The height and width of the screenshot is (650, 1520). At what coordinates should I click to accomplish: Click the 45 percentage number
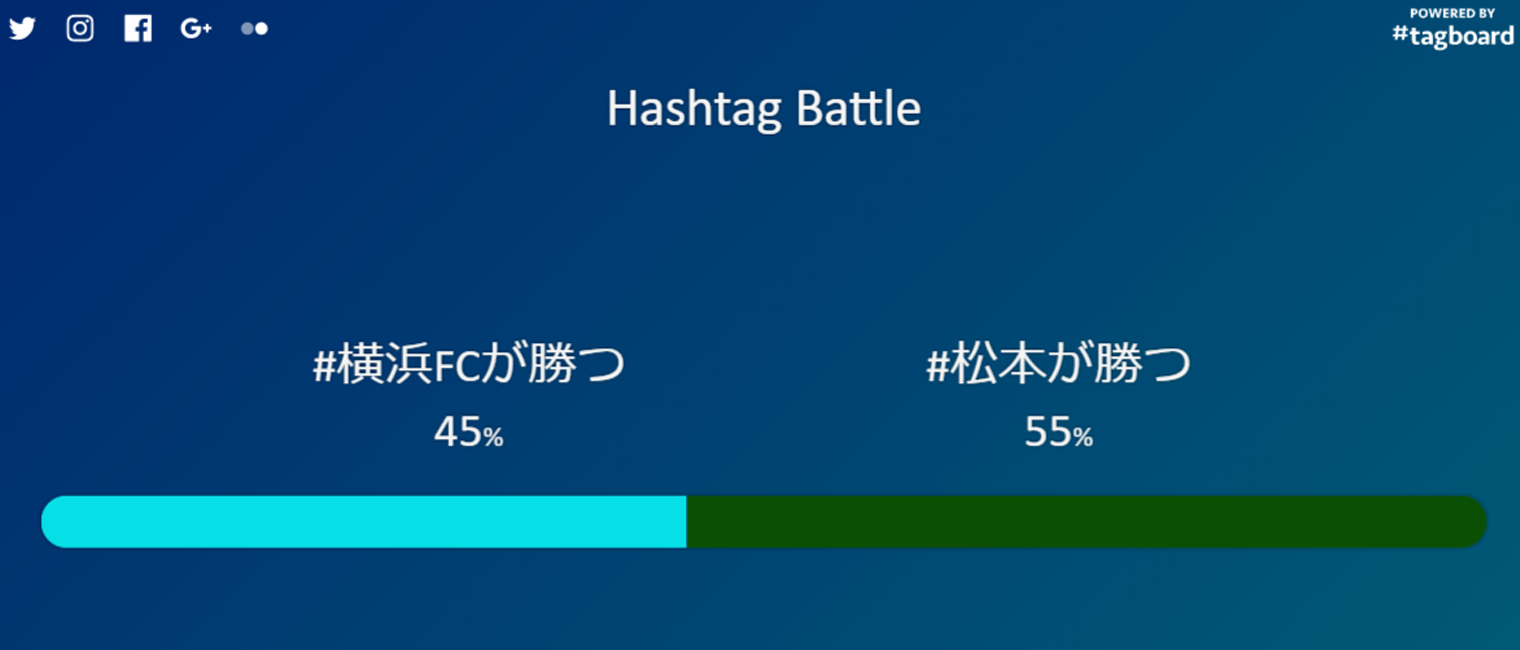point(458,431)
